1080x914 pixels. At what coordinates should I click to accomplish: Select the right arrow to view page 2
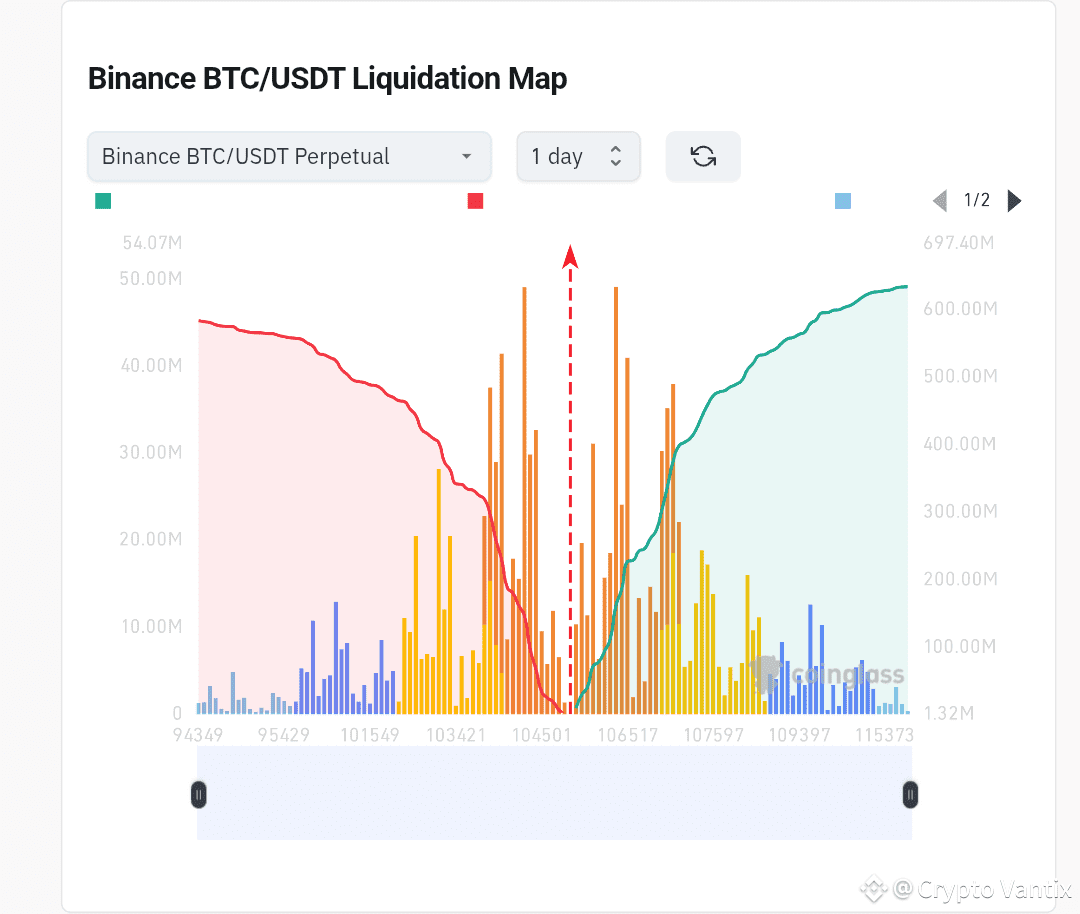click(x=1014, y=200)
